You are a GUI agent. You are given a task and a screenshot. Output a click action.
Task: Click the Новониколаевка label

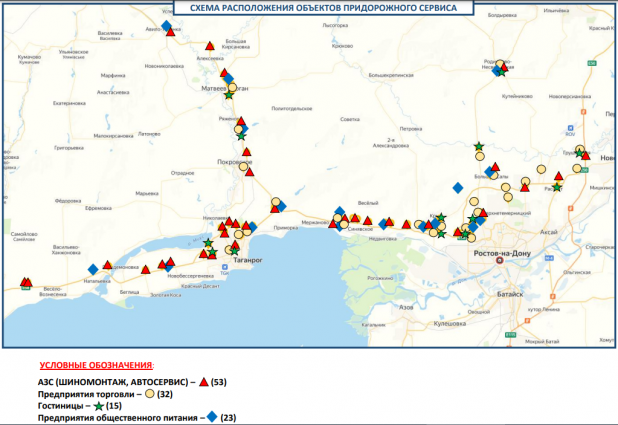coord(164,66)
